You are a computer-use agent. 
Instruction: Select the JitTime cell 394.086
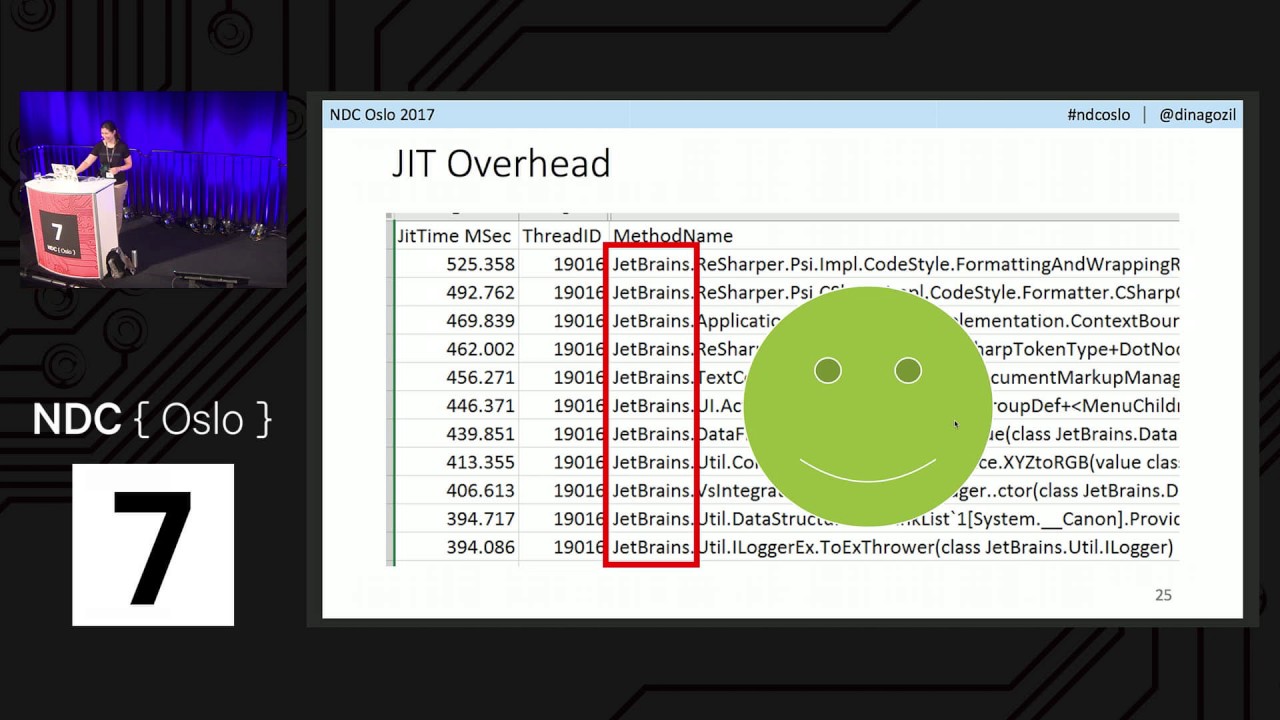482,548
